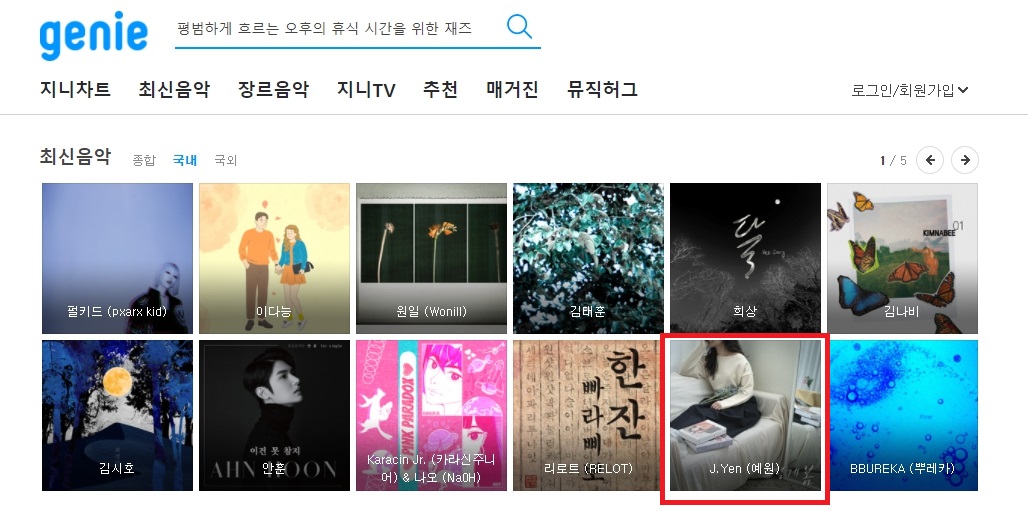Open the 최신음악 section heading link
Viewport: 1028px width, 514px height.
tap(75, 157)
